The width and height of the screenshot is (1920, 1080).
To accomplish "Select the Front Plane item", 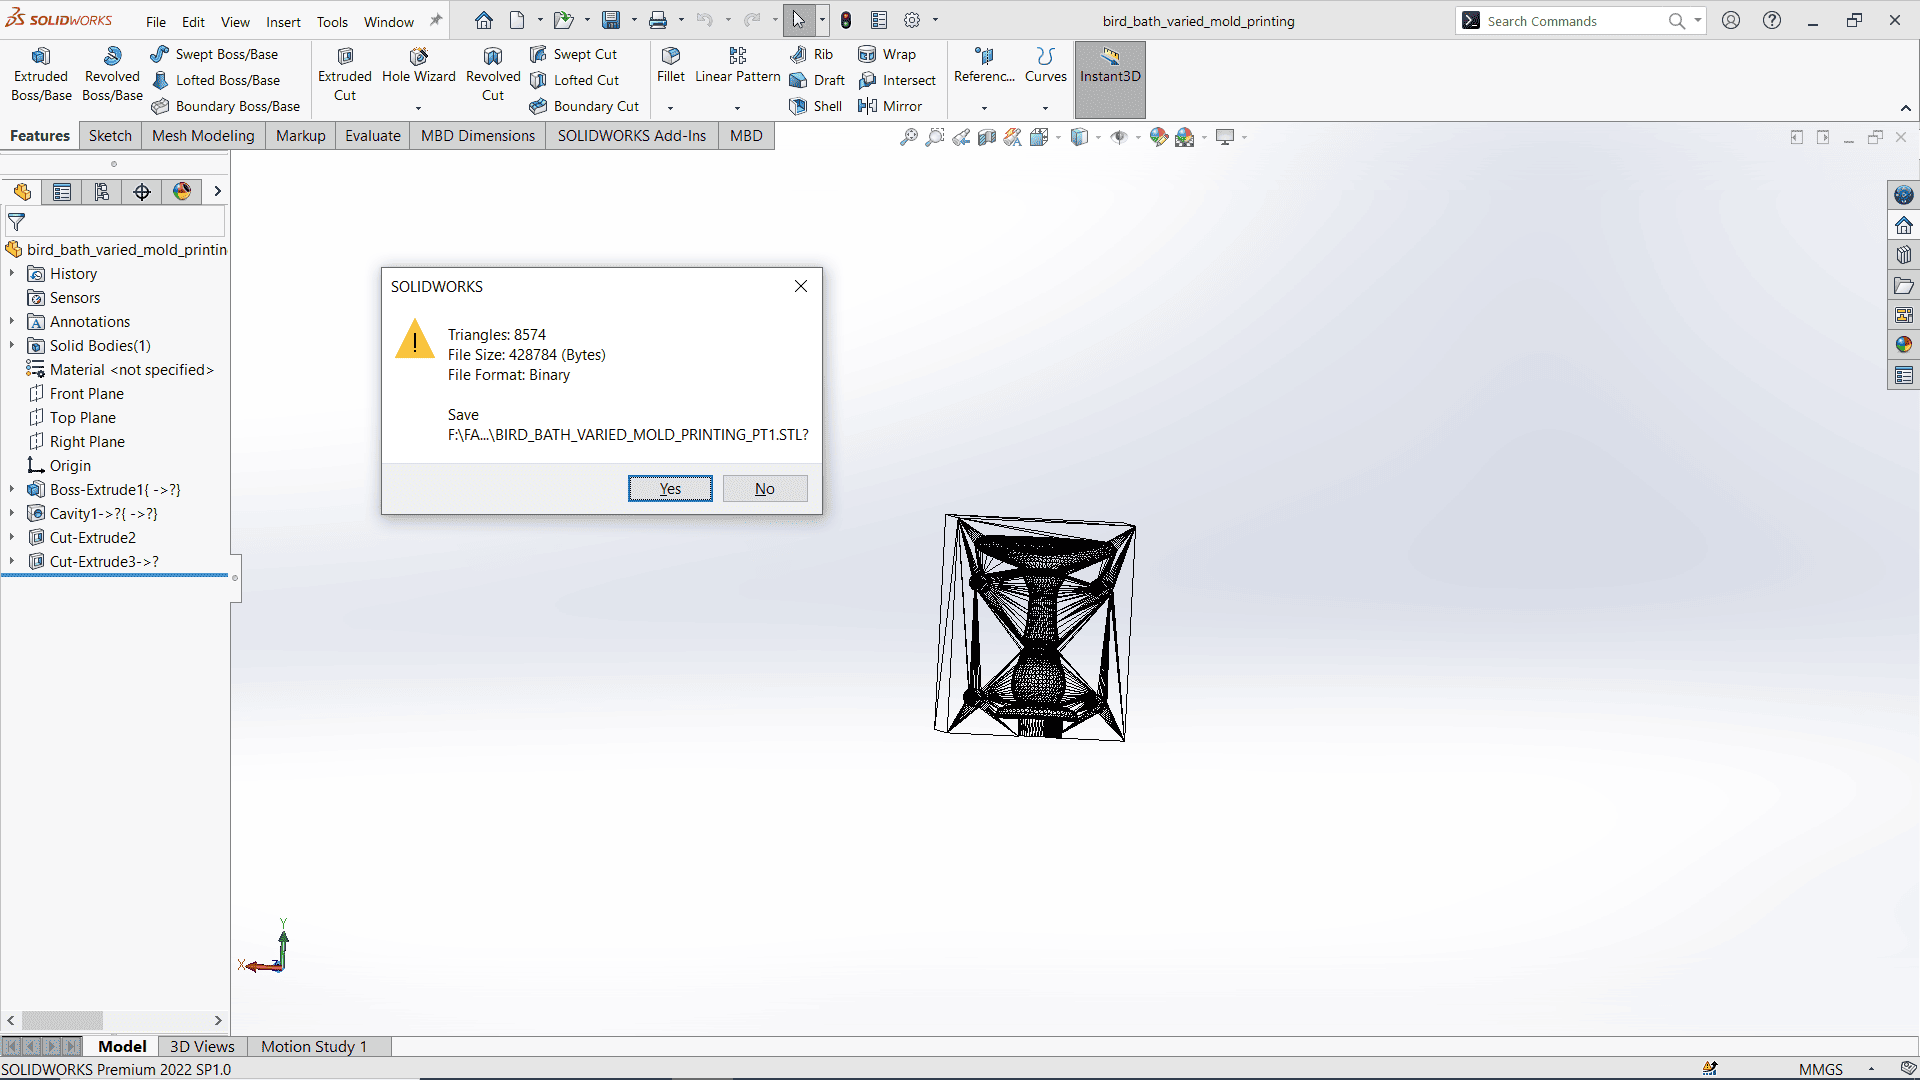I will (87, 394).
